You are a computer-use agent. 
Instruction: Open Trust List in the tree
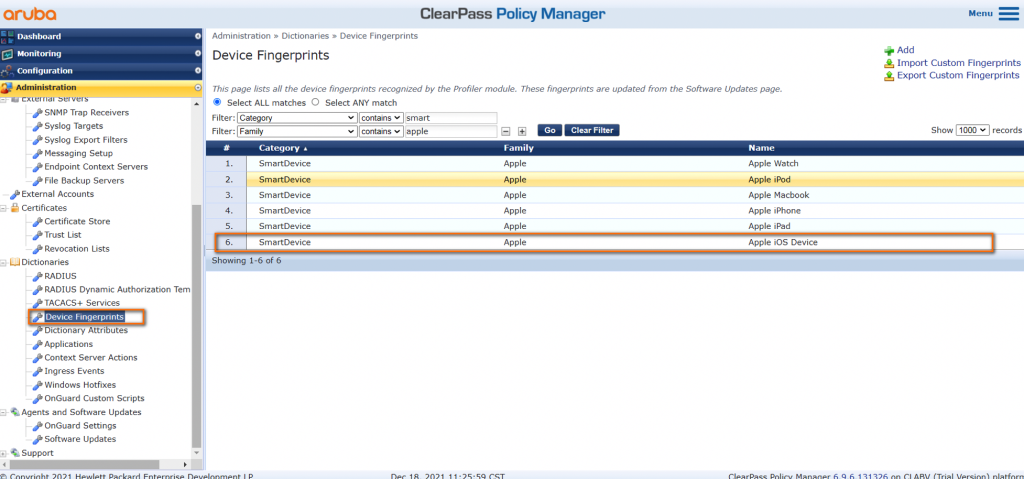coord(63,235)
